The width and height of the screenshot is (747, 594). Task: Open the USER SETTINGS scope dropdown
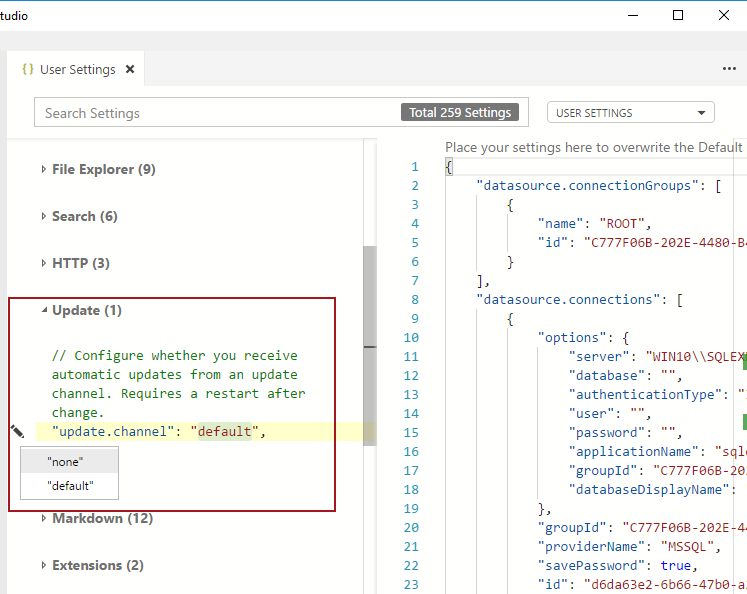point(630,113)
